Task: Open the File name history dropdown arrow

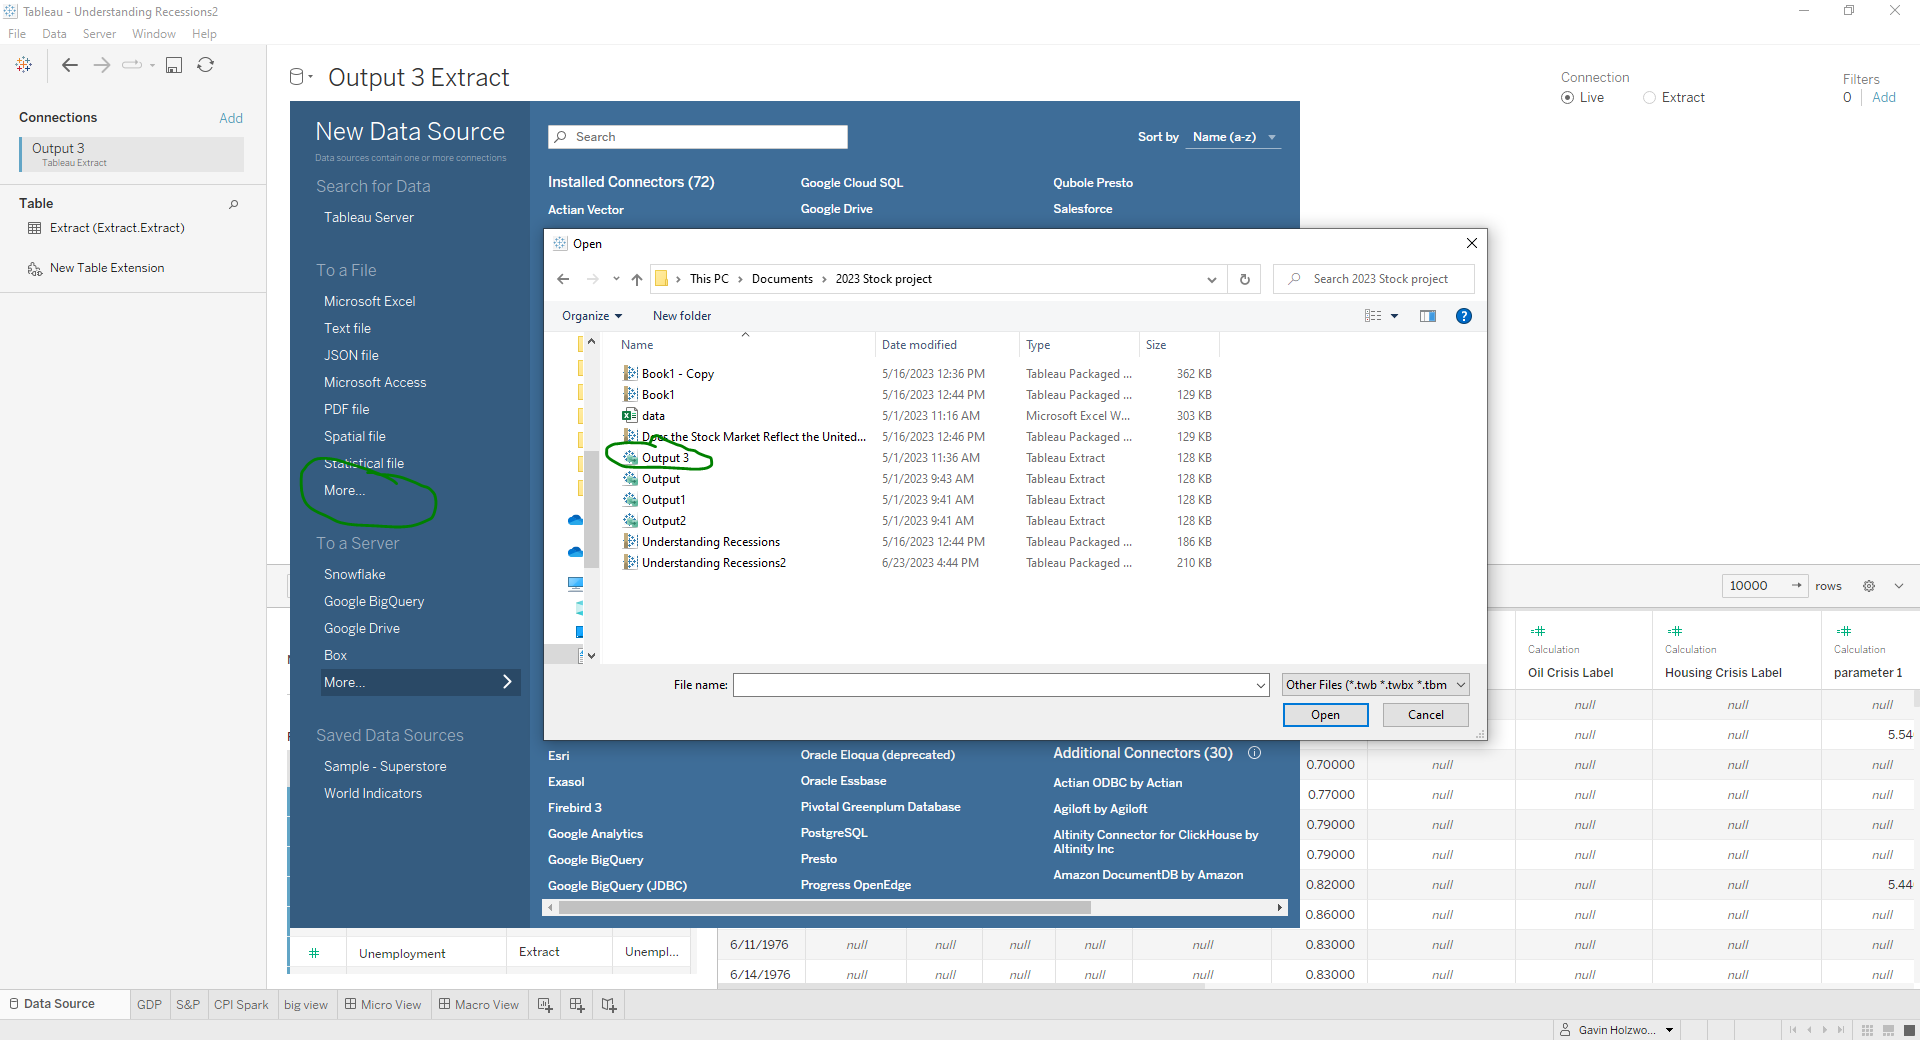Action: coord(1261,685)
